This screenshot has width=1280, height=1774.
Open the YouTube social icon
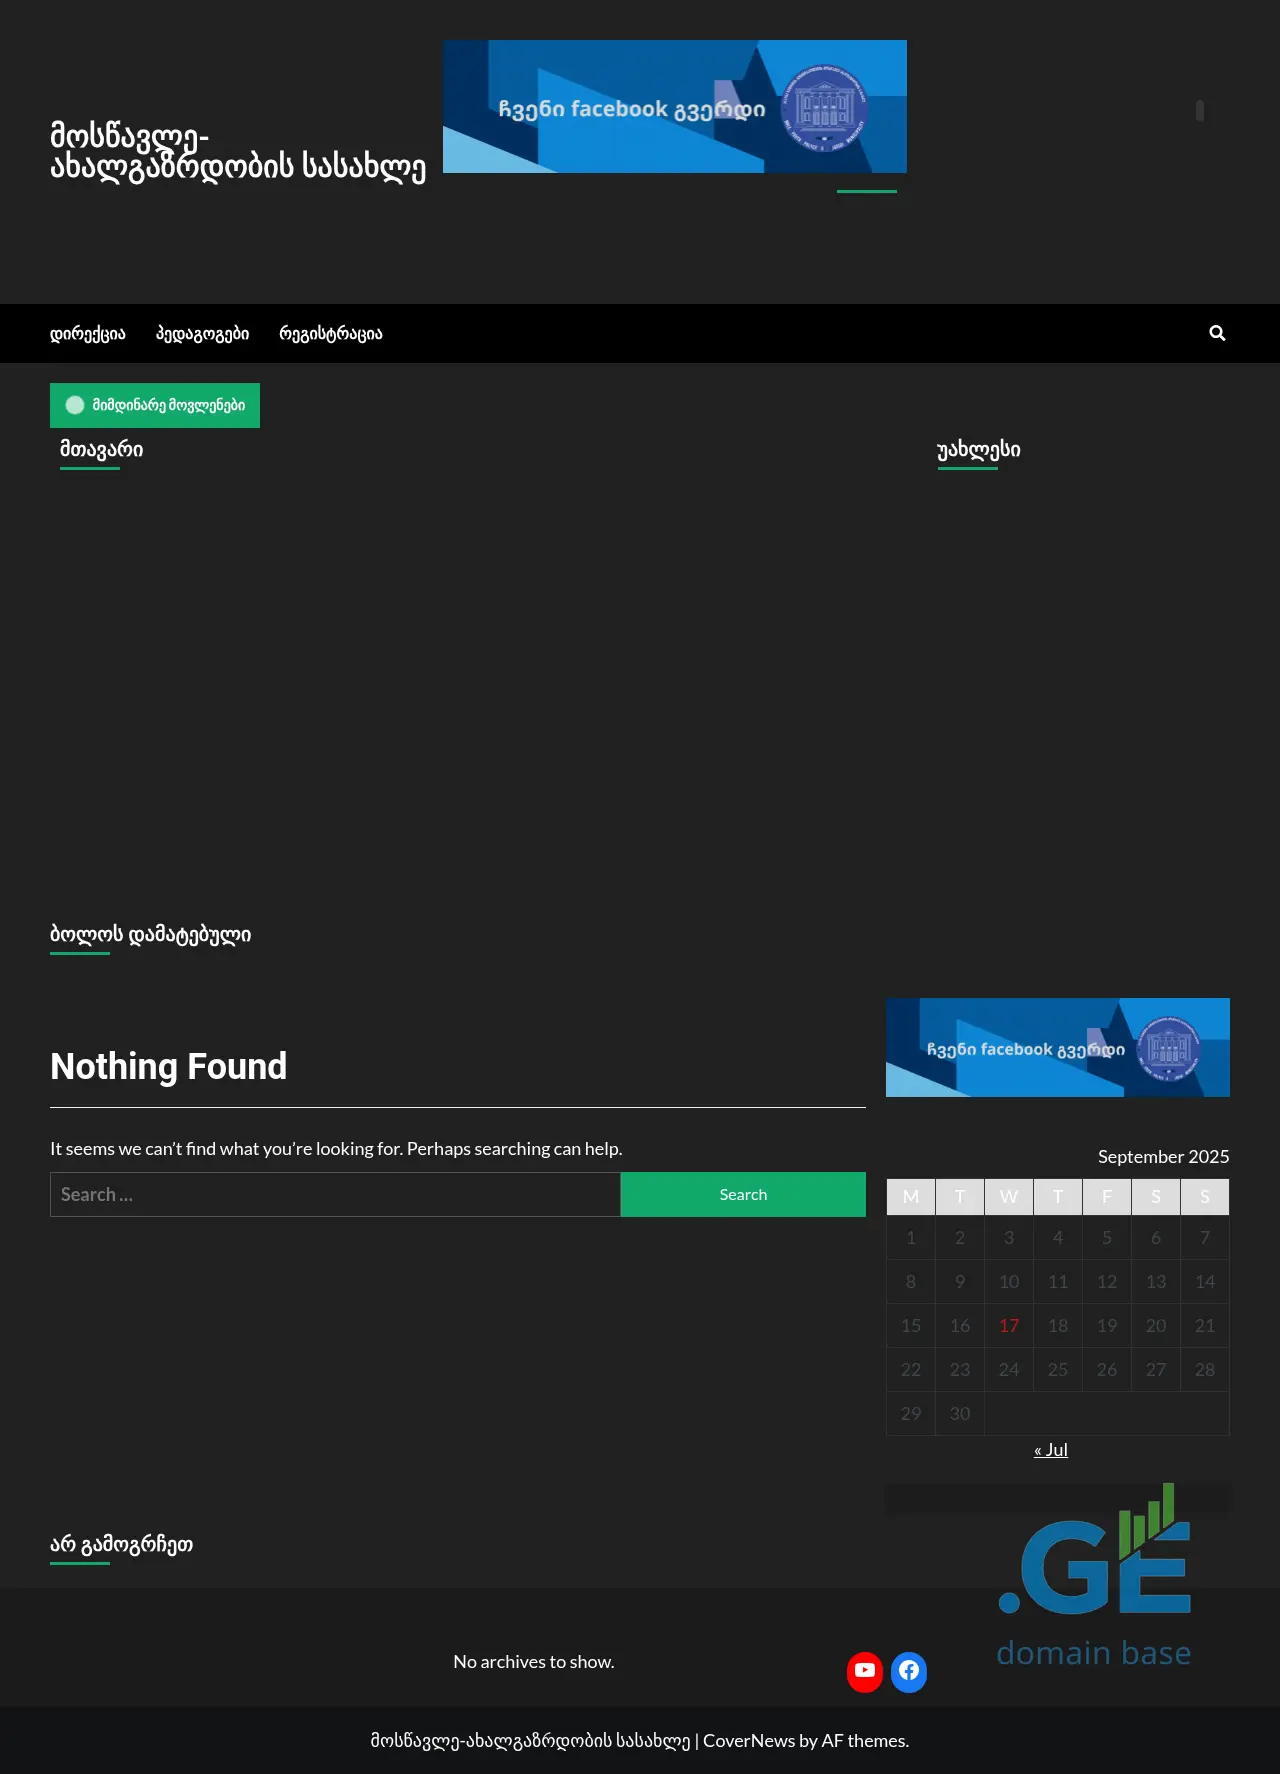pos(865,1671)
